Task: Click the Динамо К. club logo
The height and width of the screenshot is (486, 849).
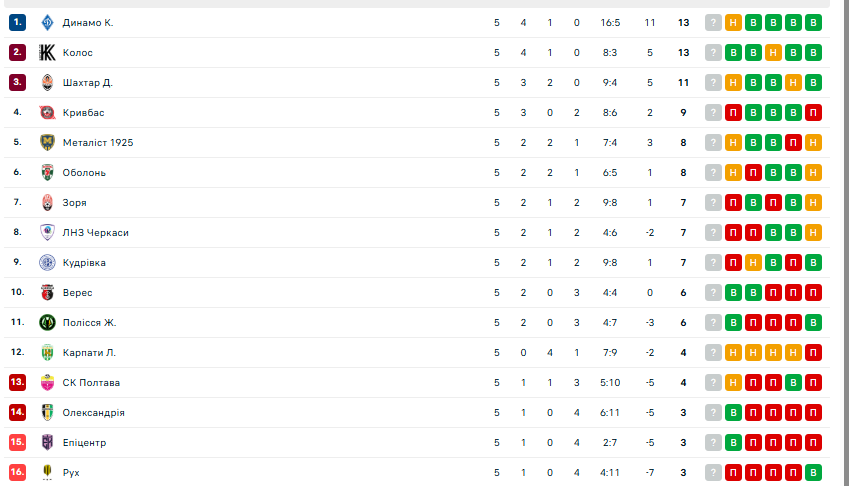Action: (47, 23)
